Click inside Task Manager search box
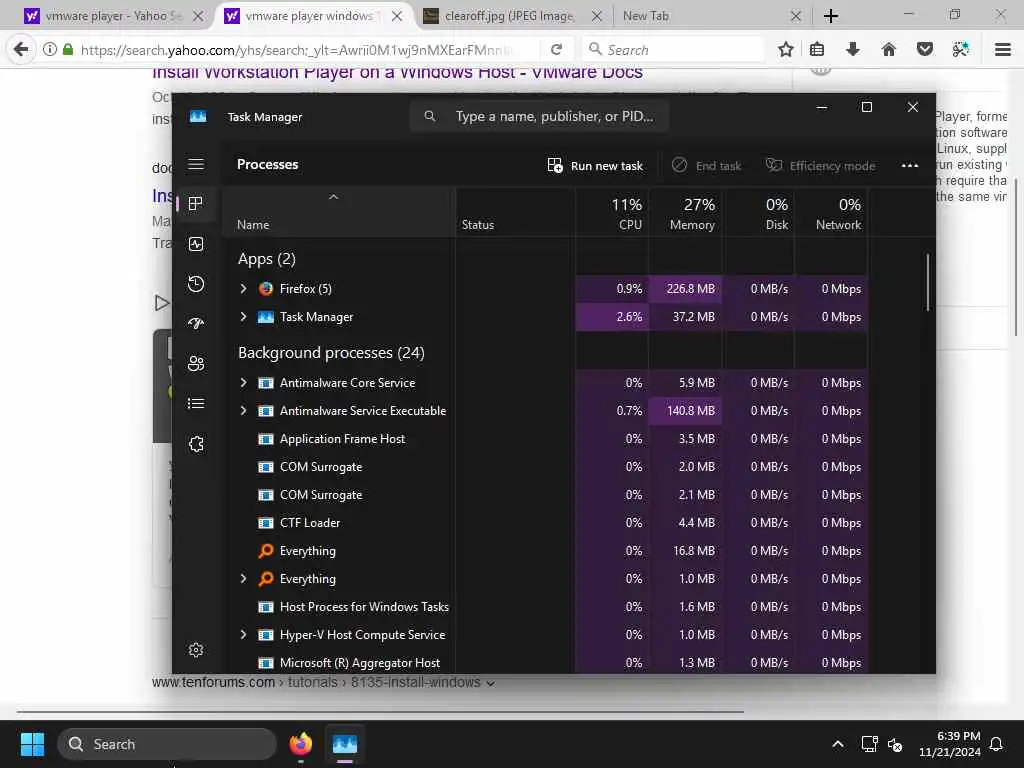 tap(539, 116)
